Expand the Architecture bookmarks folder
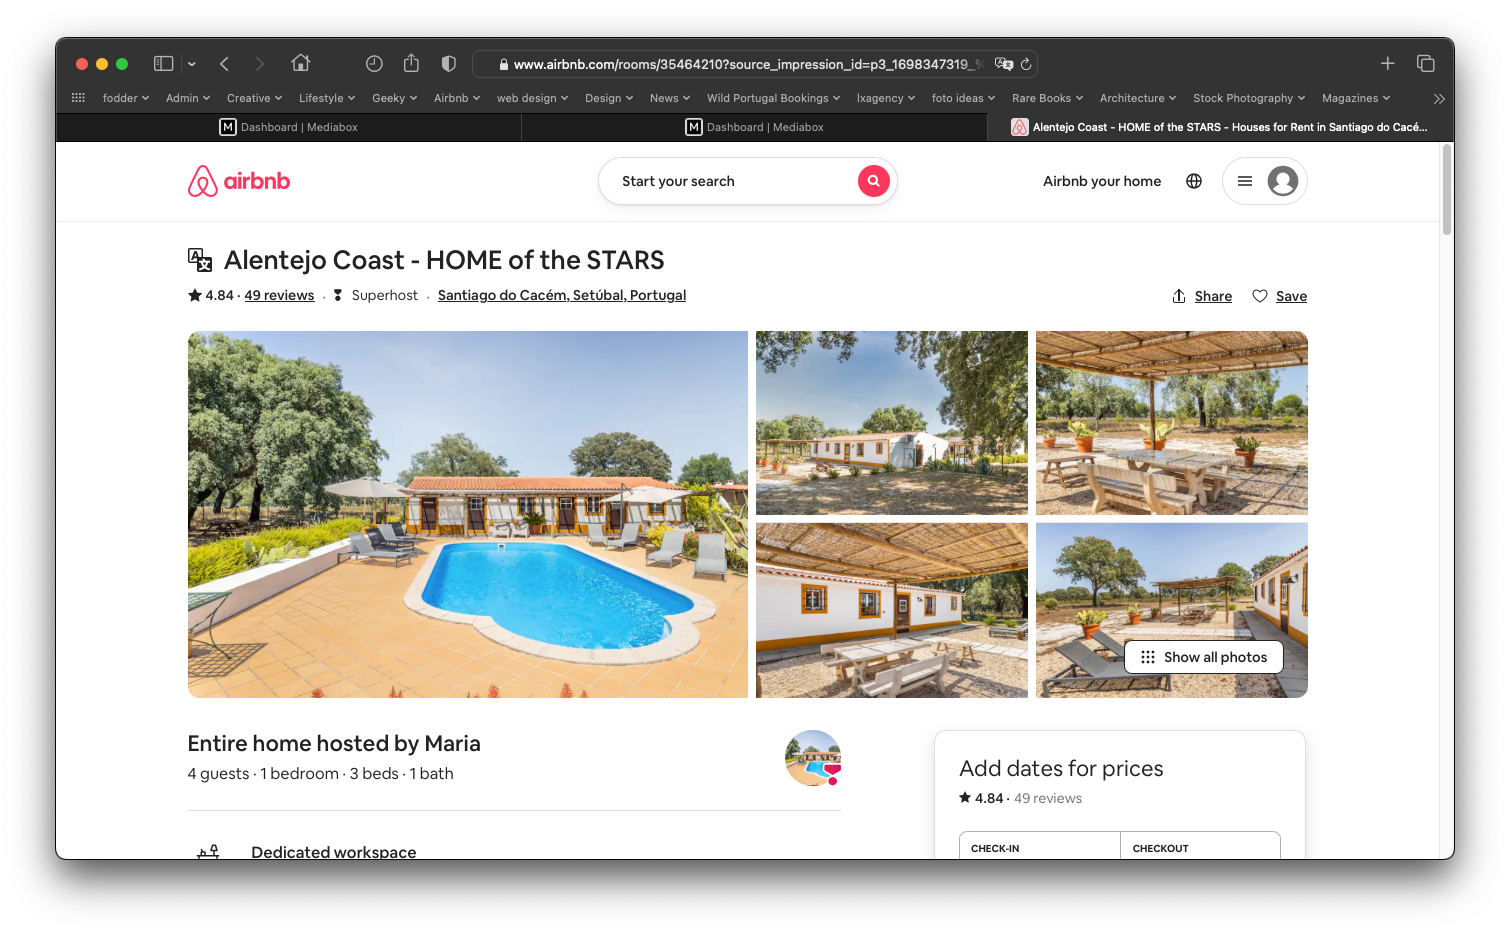The width and height of the screenshot is (1510, 933). 1137,98
